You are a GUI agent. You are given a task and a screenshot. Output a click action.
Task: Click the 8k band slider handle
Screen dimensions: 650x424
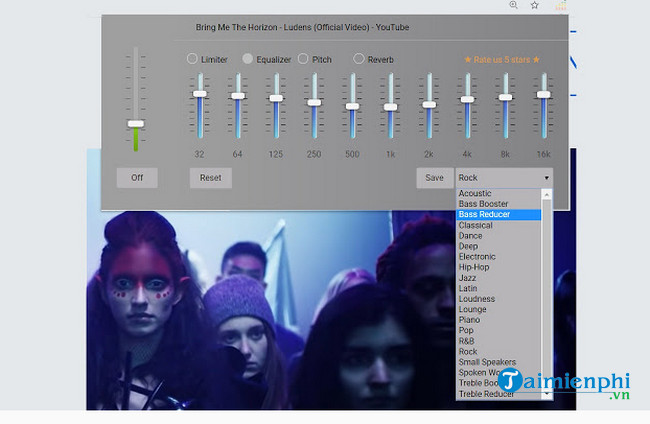(x=505, y=97)
